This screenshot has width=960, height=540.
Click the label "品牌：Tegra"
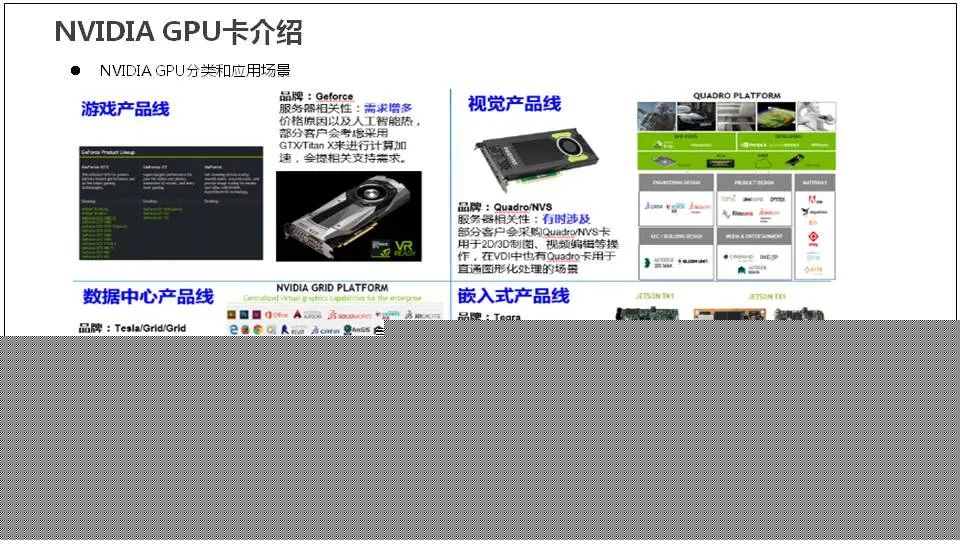coord(489,316)
